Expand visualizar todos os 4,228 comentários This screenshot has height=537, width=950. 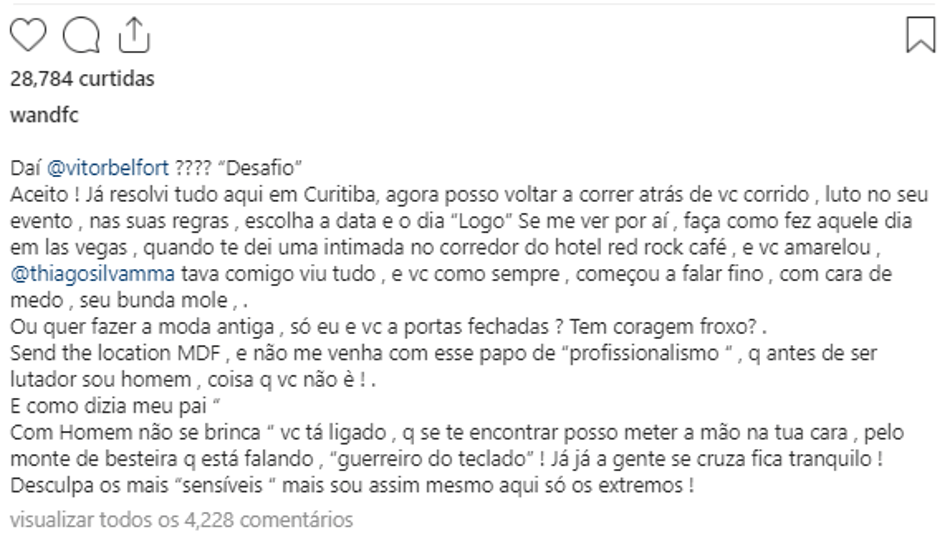[182, 519]
